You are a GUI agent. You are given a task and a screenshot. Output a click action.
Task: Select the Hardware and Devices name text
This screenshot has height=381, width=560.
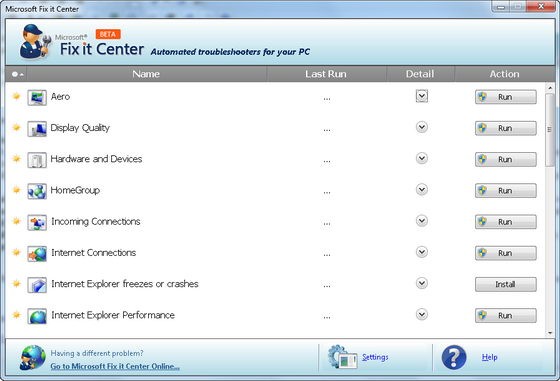coord(96,159)
